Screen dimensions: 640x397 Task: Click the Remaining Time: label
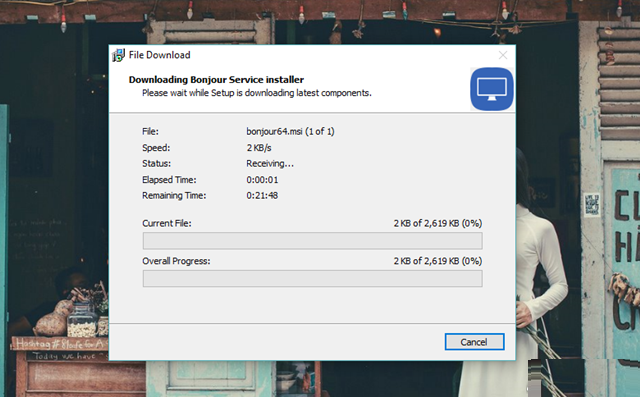point(174,195)
